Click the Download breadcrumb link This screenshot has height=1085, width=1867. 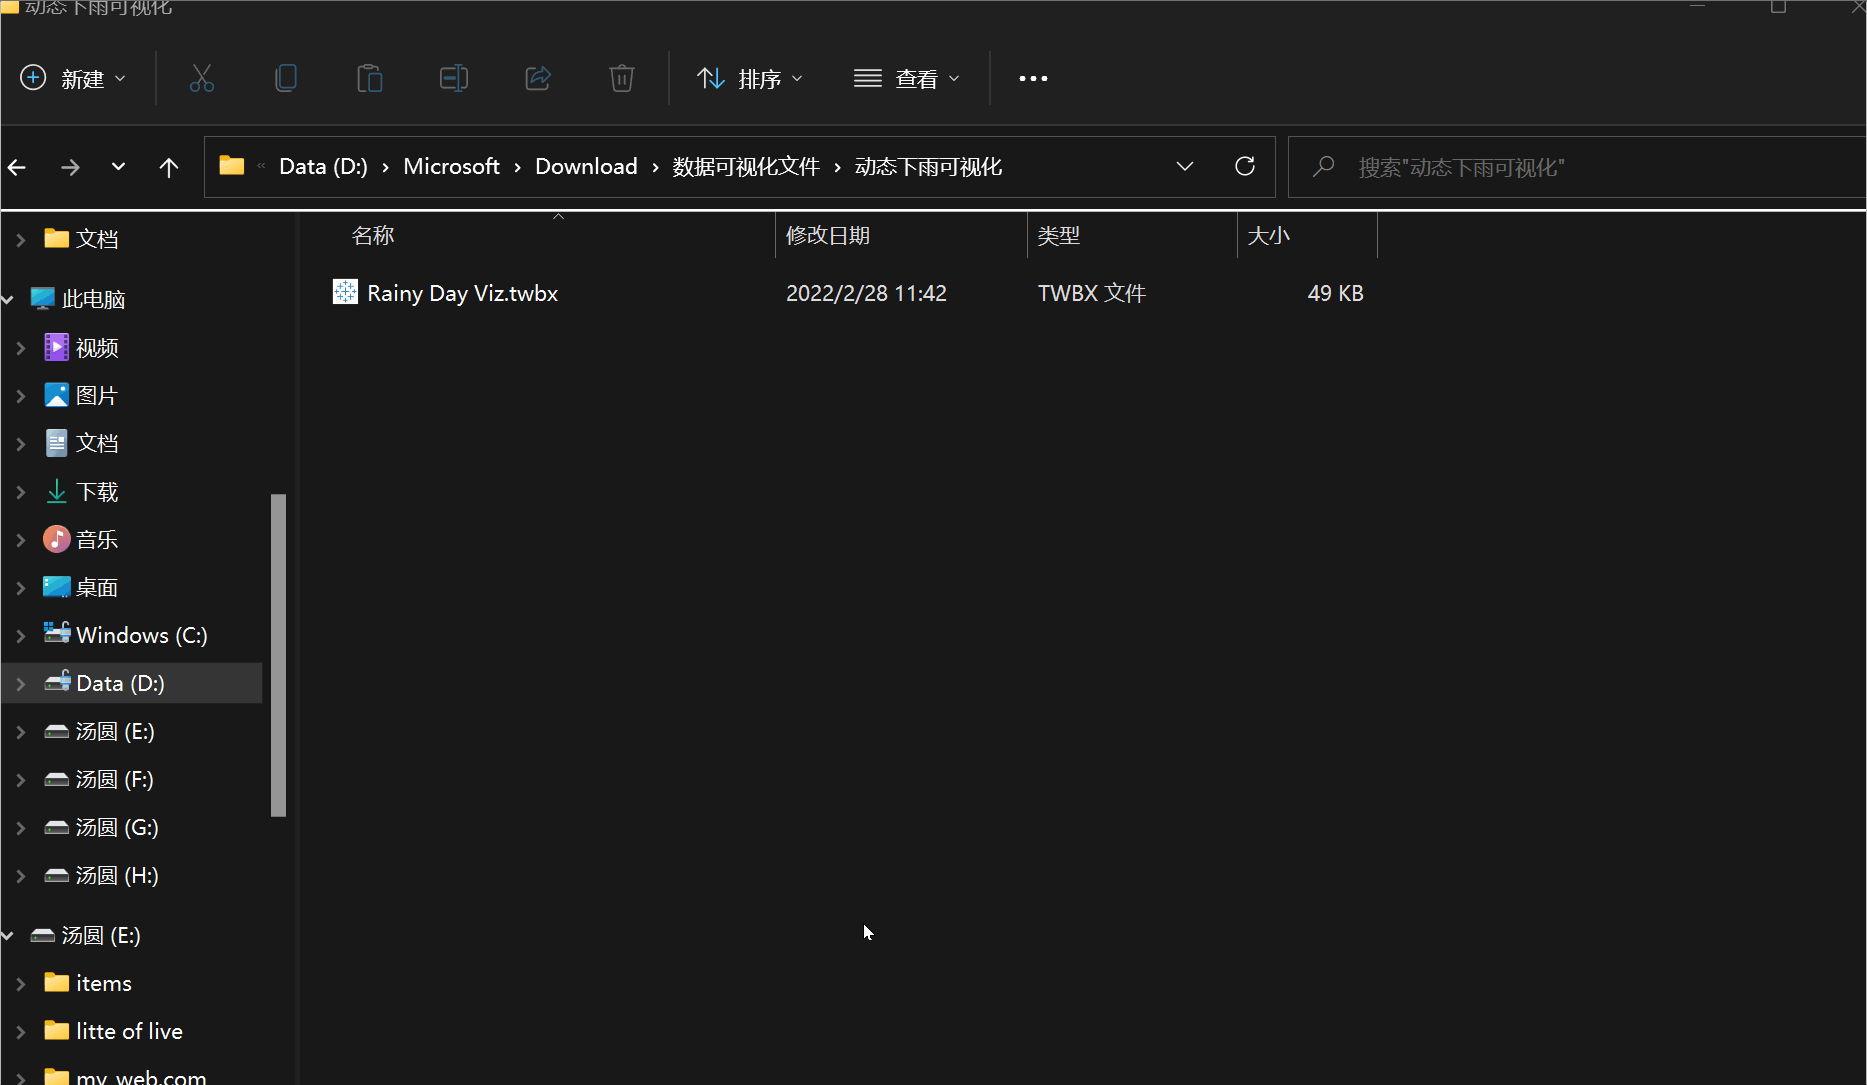[586, 166]
